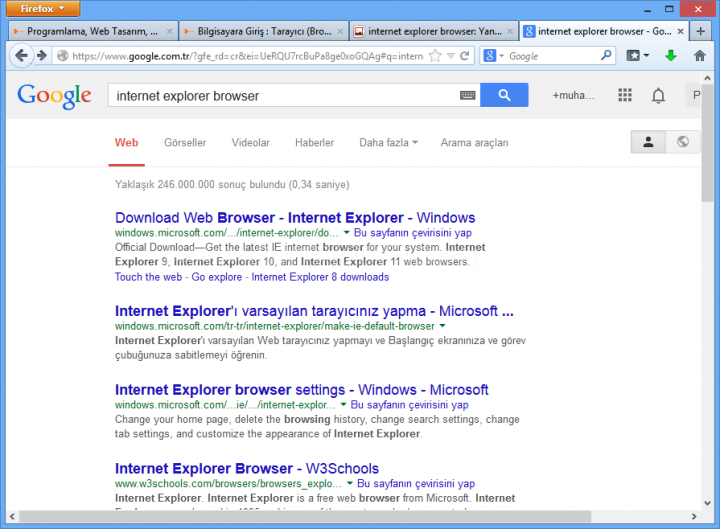Expand the Daha fazla dropdown
The image size is (720, 529).
click(388, 143)
